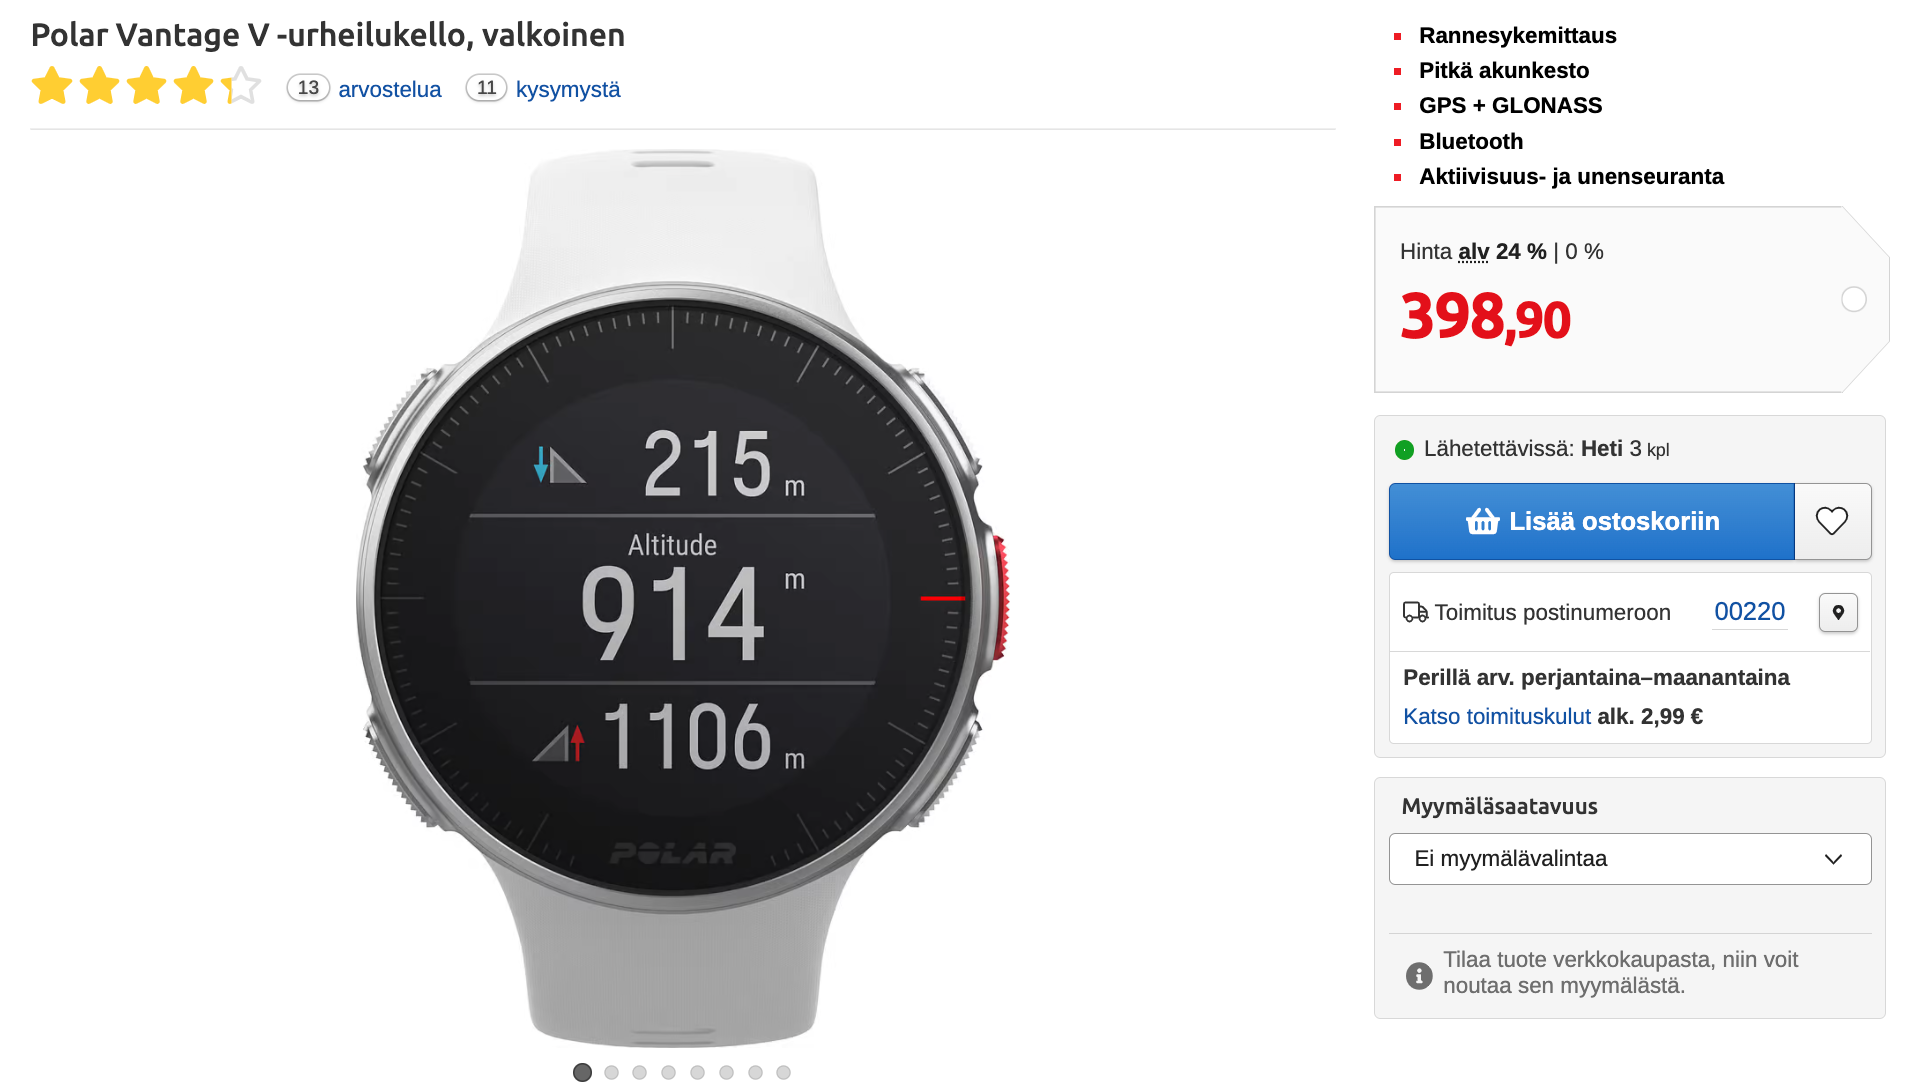Click the shopping basket icon

[x=1482, y=521]
